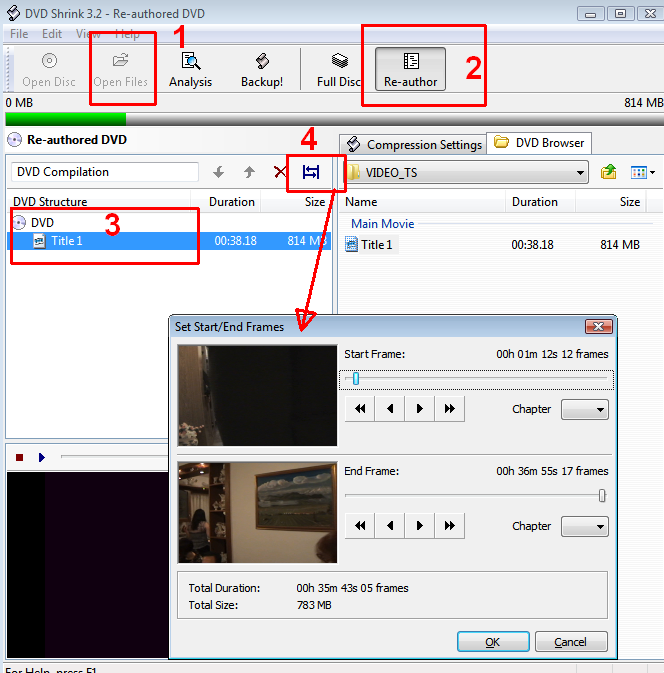Step End Frame forward one frame

(x=420, y=525)
